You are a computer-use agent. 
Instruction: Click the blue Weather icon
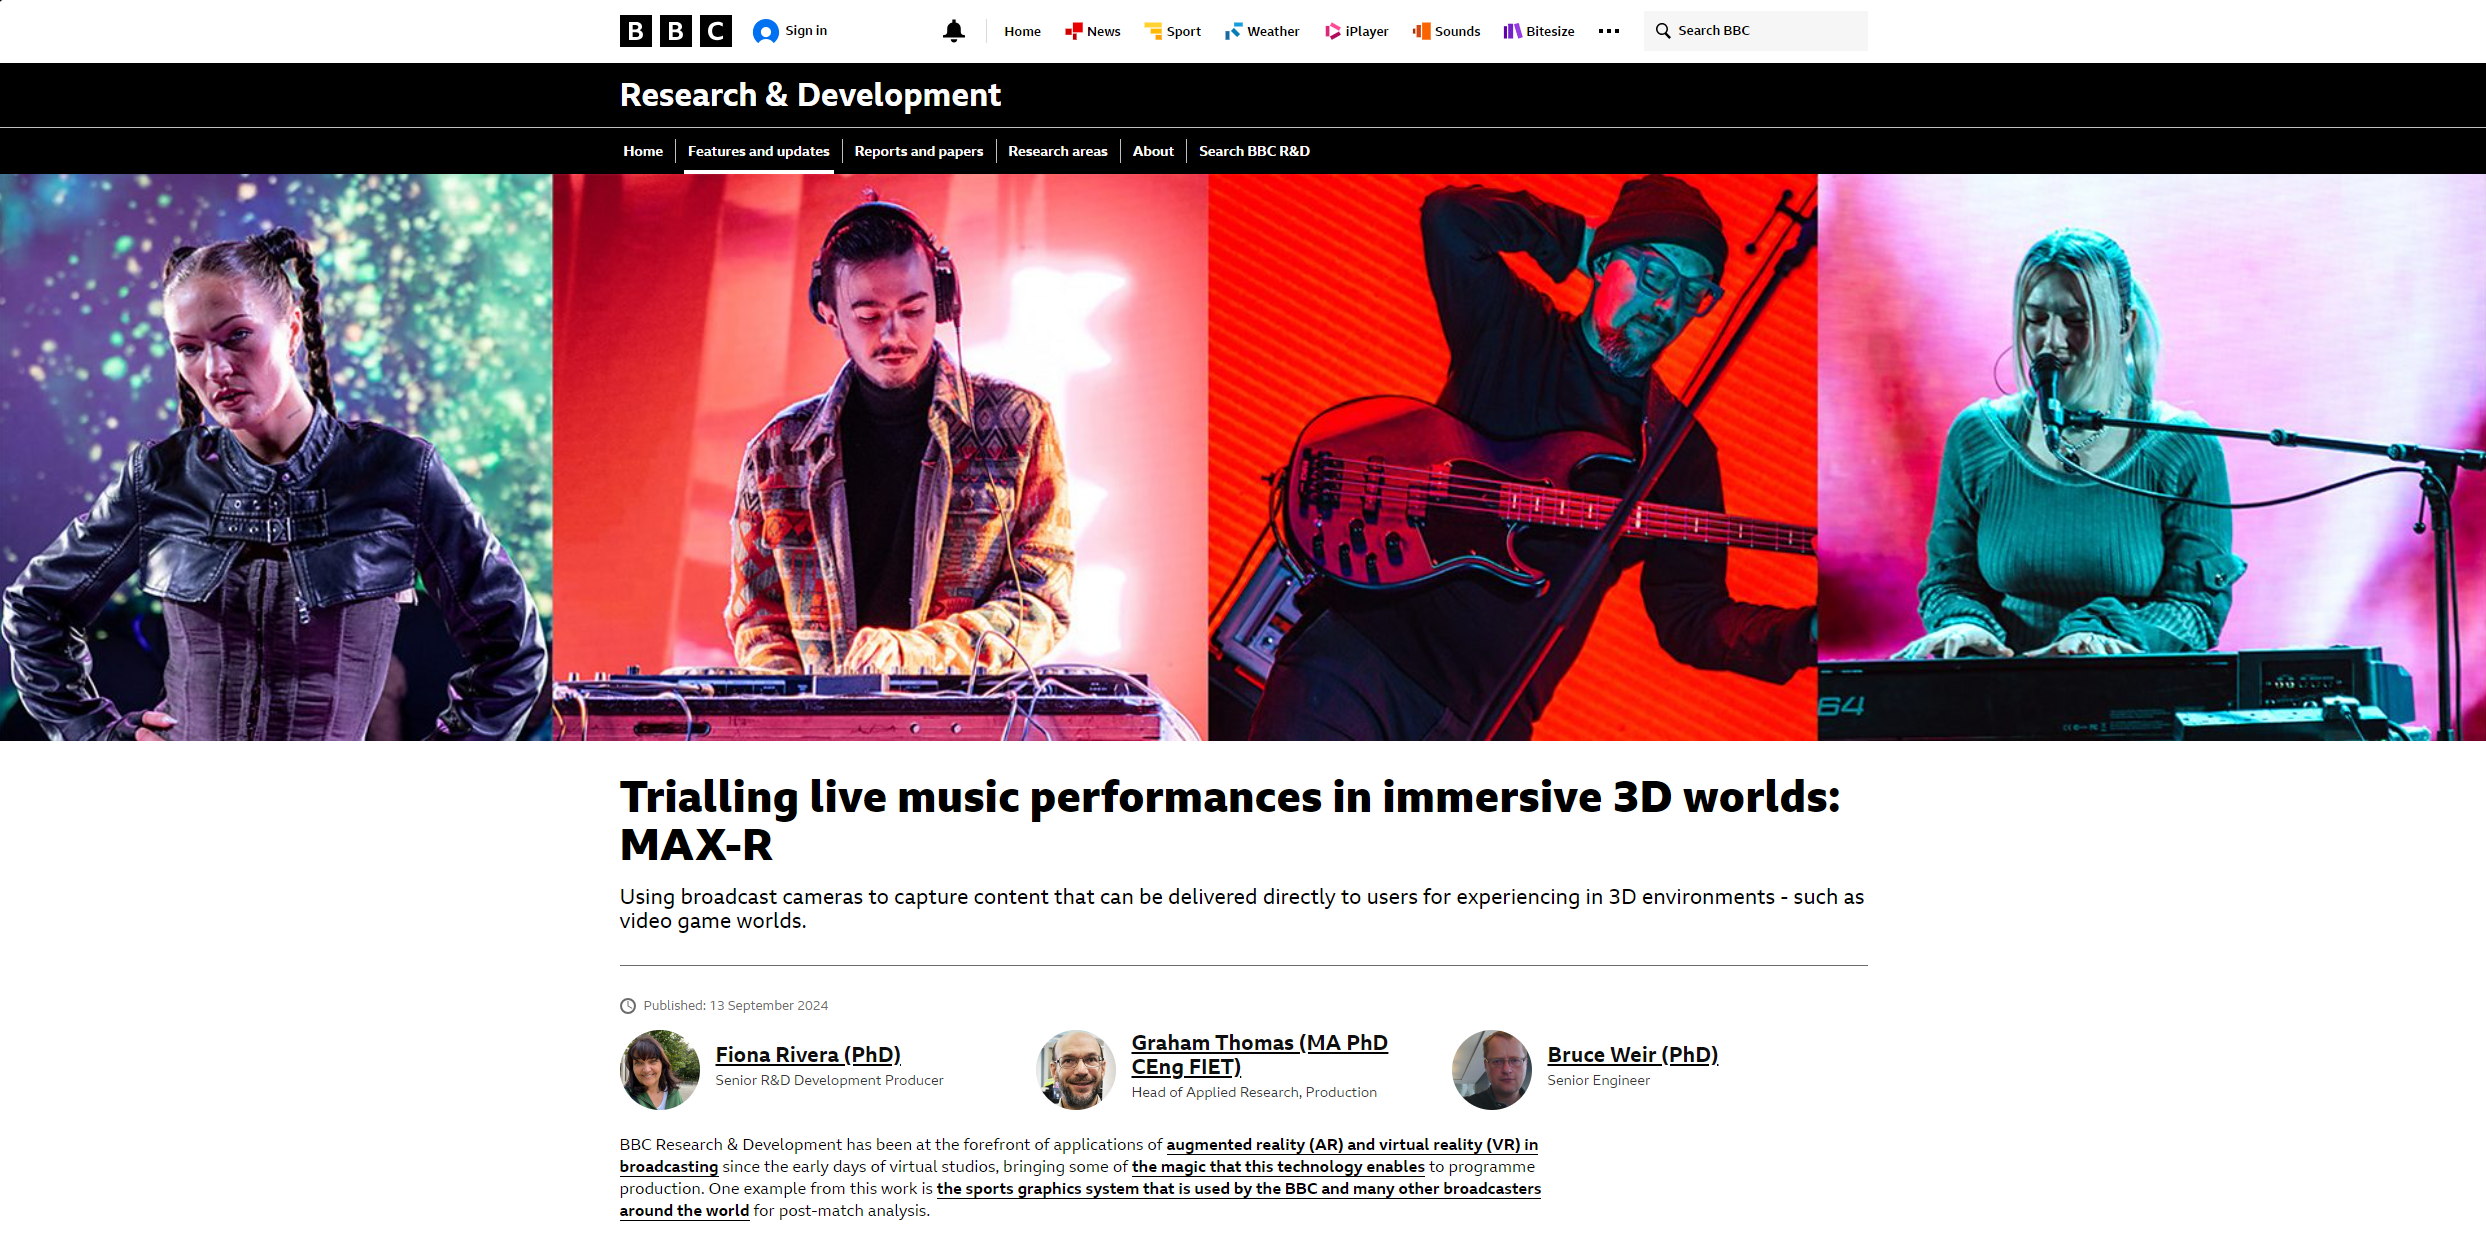coord(1233,31)
